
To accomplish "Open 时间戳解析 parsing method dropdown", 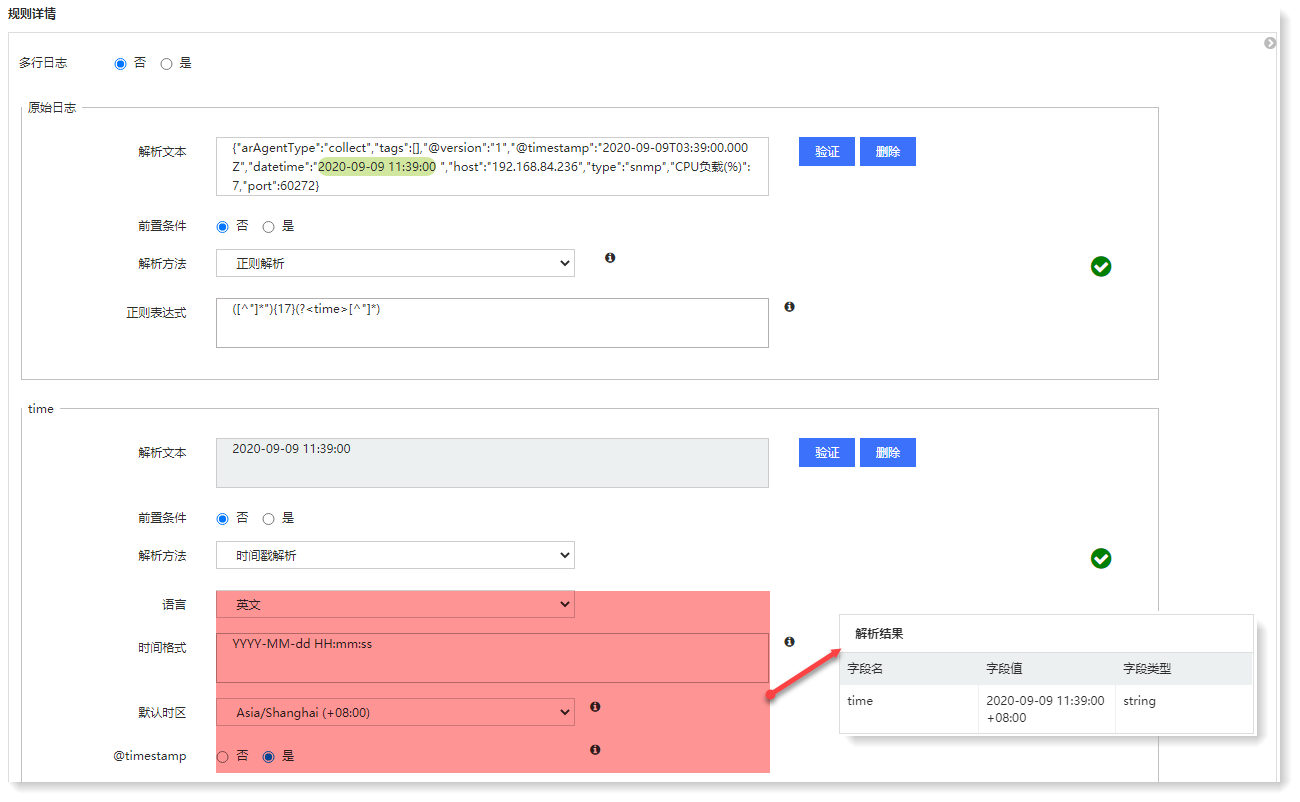I will click(x=395, y=555).
